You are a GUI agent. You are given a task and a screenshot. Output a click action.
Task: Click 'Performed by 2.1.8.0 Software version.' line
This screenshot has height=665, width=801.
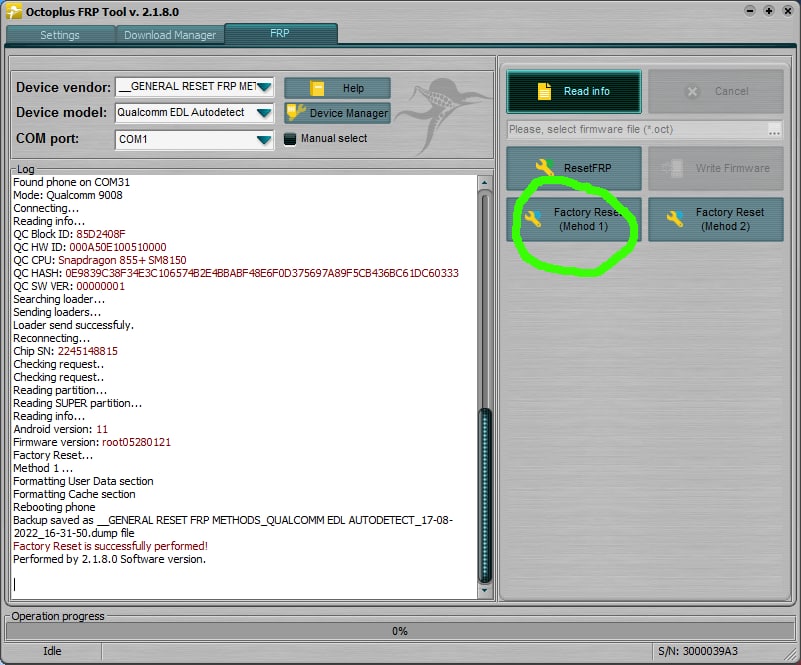(x=109, y=559)
